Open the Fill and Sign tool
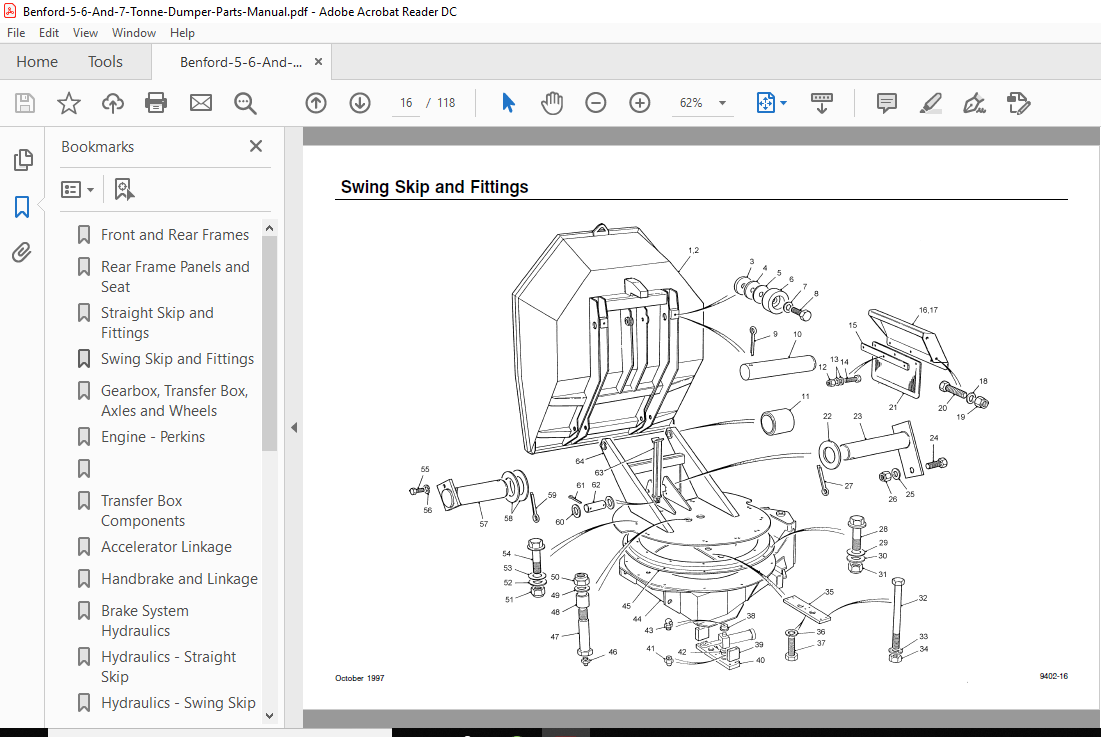1101x737 pixels. (x=974, y=103)
